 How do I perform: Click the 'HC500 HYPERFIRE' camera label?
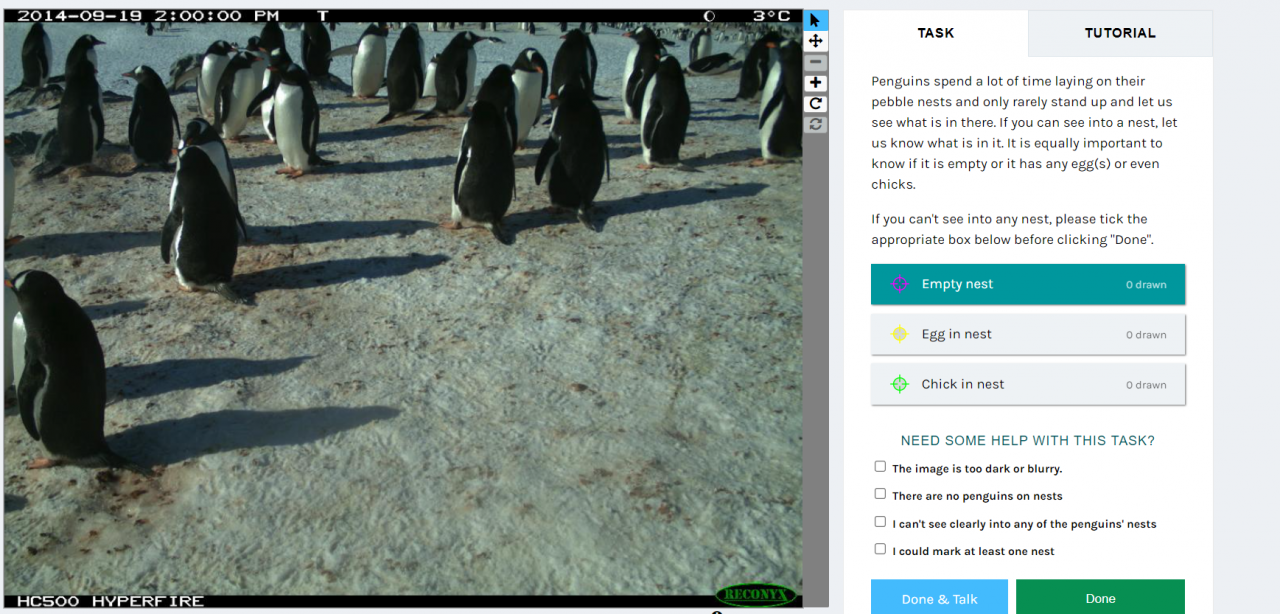coord(110,601)
